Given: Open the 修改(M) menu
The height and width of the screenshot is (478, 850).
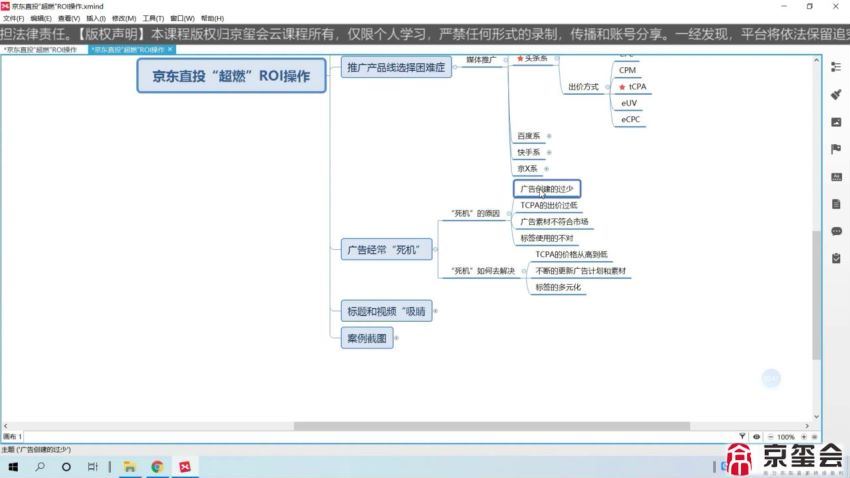Looking at the screenshot, I should [x=124, y=18].
